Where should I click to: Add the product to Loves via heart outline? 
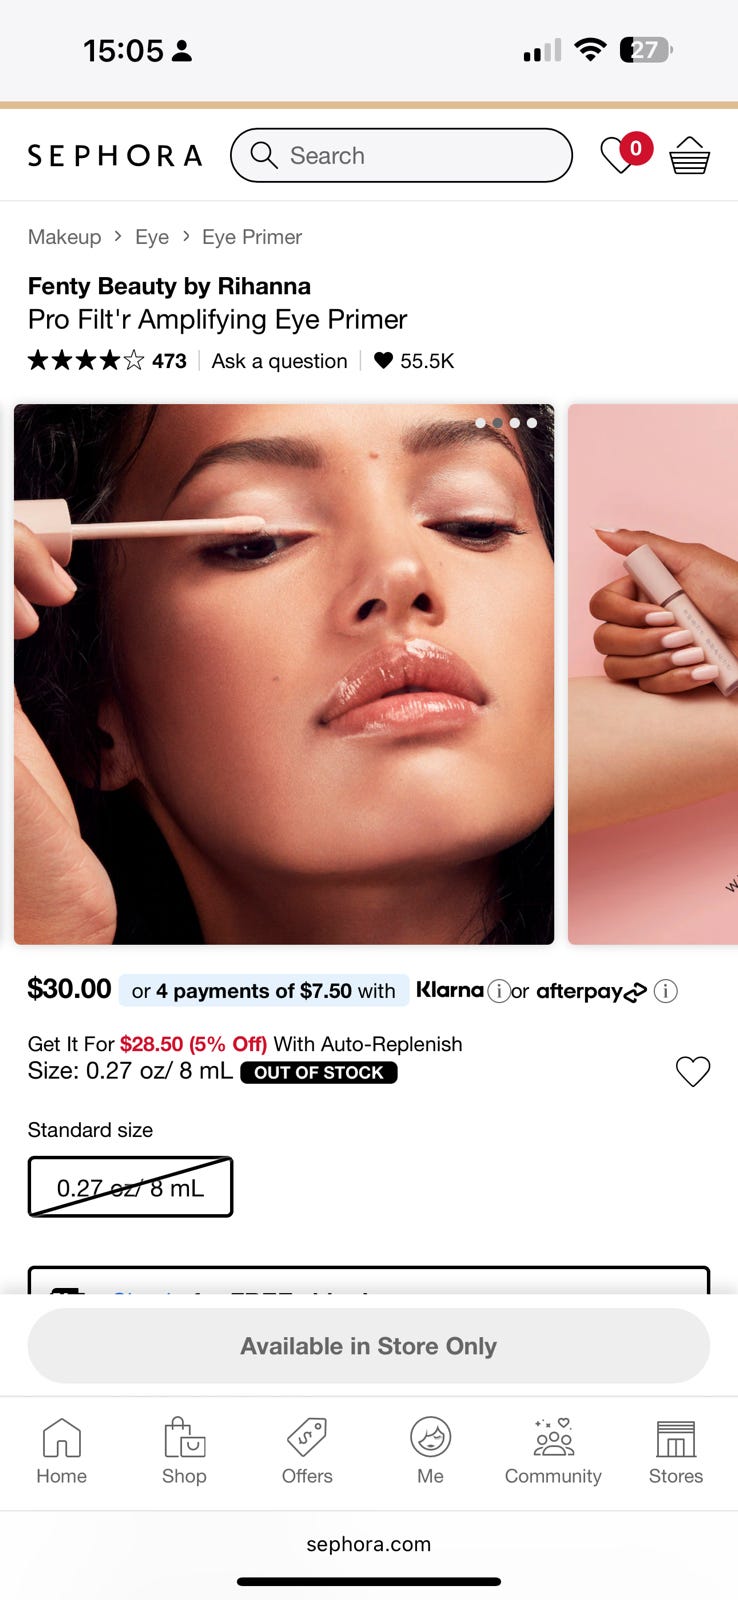point(693,1071)
